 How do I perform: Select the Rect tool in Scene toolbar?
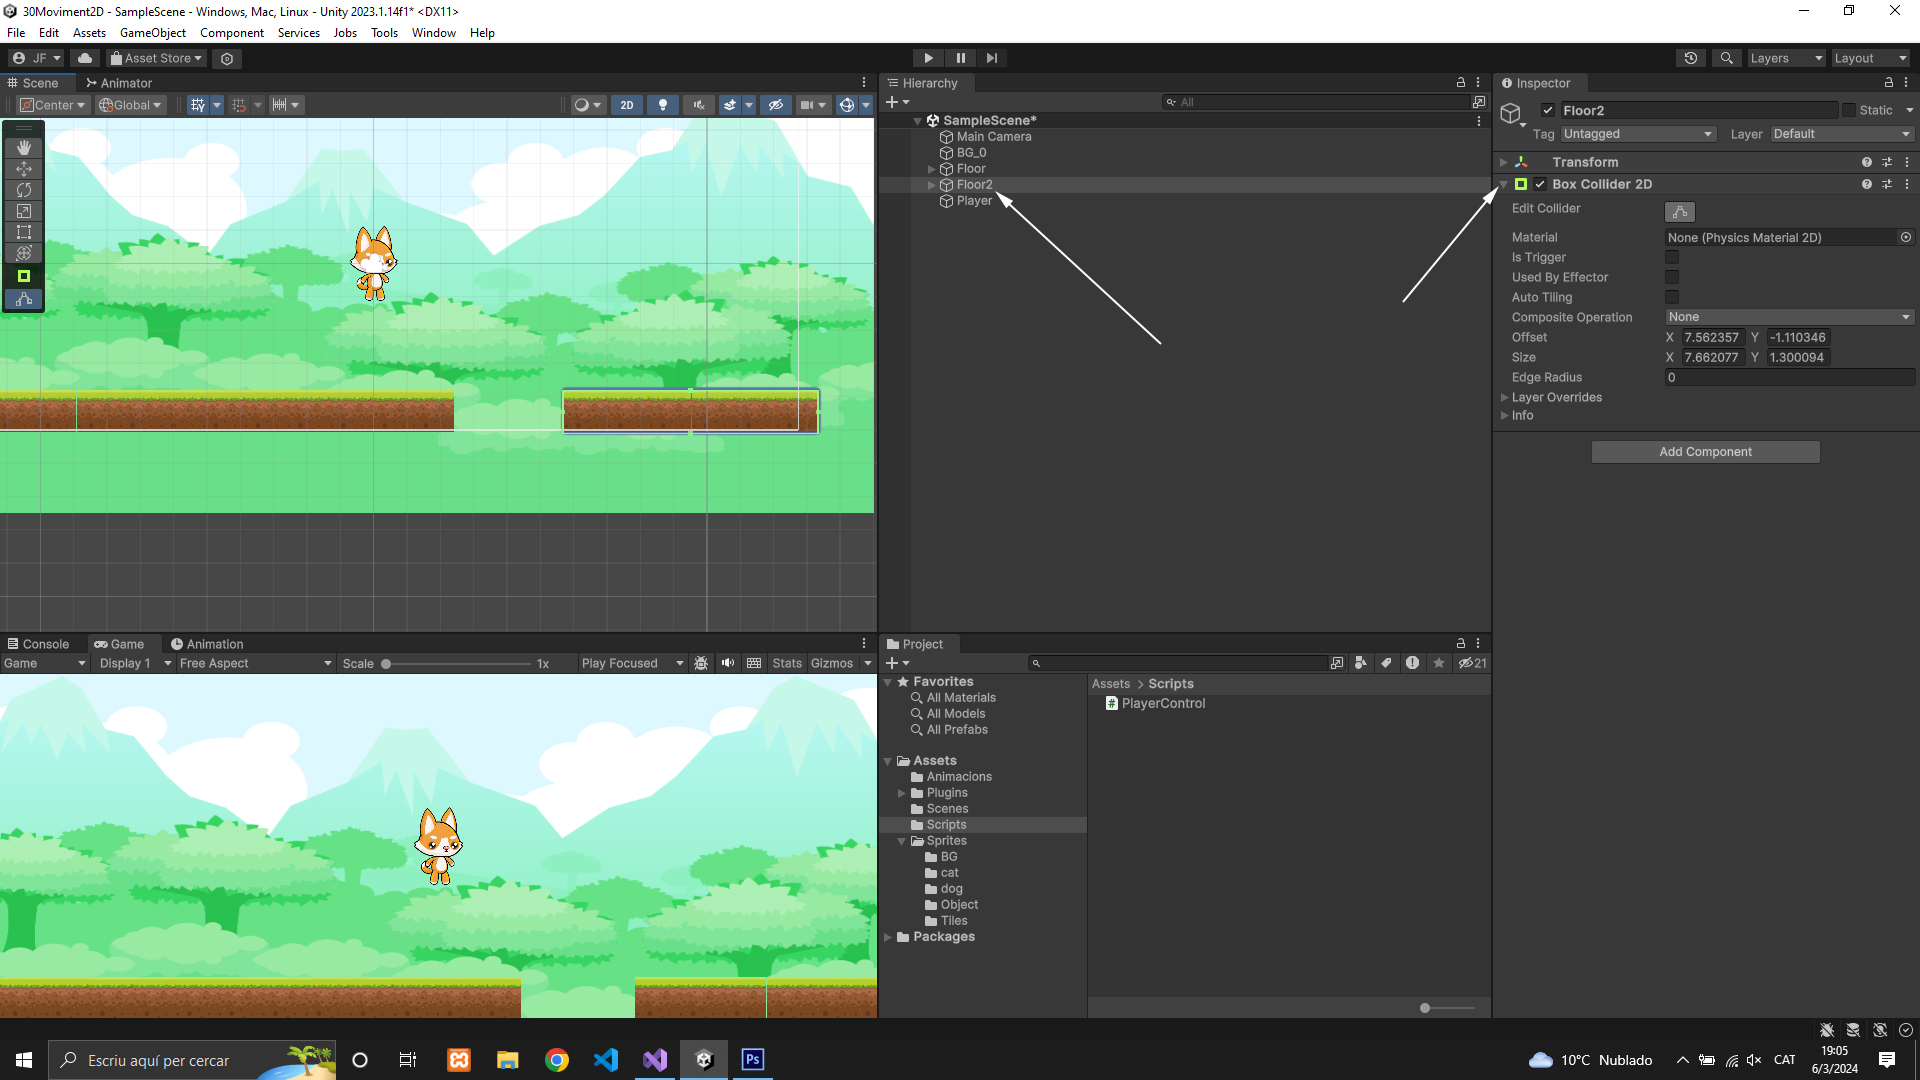24,232
